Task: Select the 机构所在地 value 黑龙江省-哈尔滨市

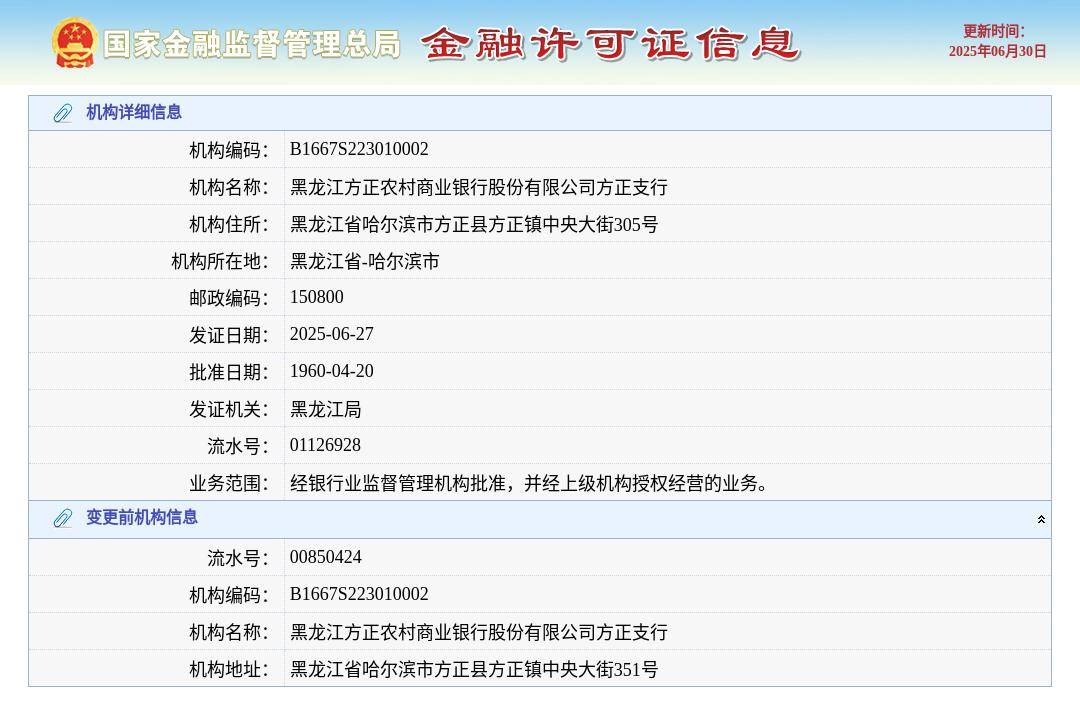Action: click(x=364, y=261)
